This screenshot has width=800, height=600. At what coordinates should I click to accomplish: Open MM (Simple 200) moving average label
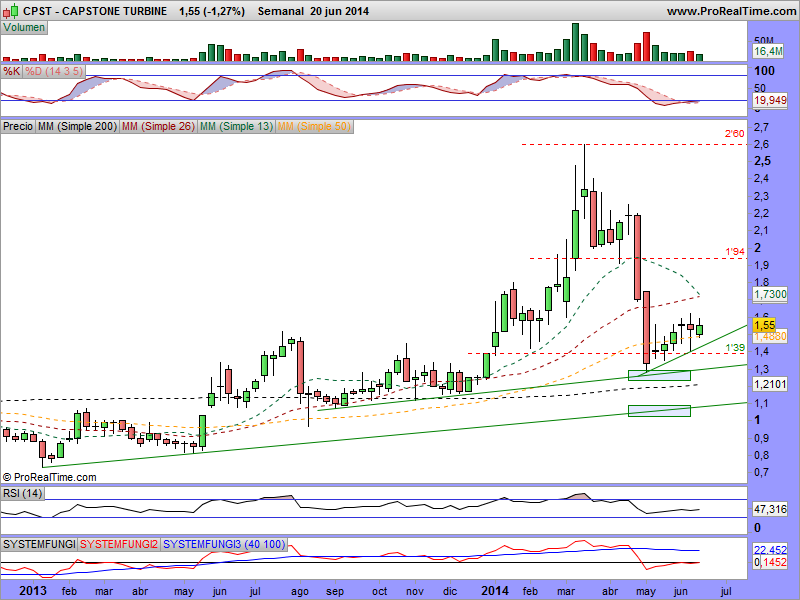[x=78, y=126]
